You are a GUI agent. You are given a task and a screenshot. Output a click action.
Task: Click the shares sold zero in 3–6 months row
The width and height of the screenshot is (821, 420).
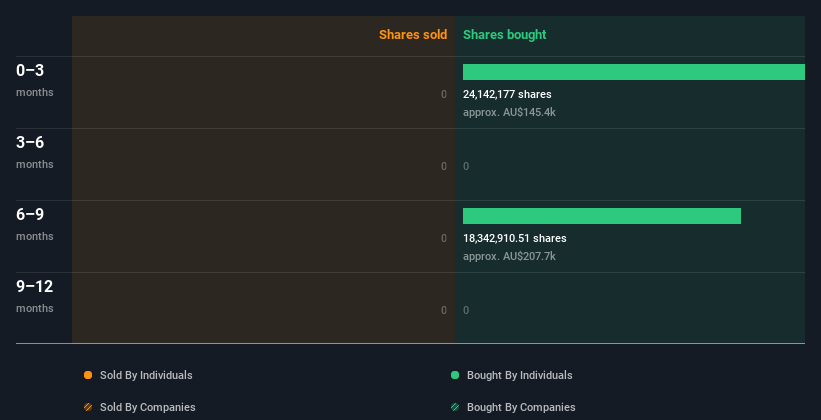(x=444, y=166)
